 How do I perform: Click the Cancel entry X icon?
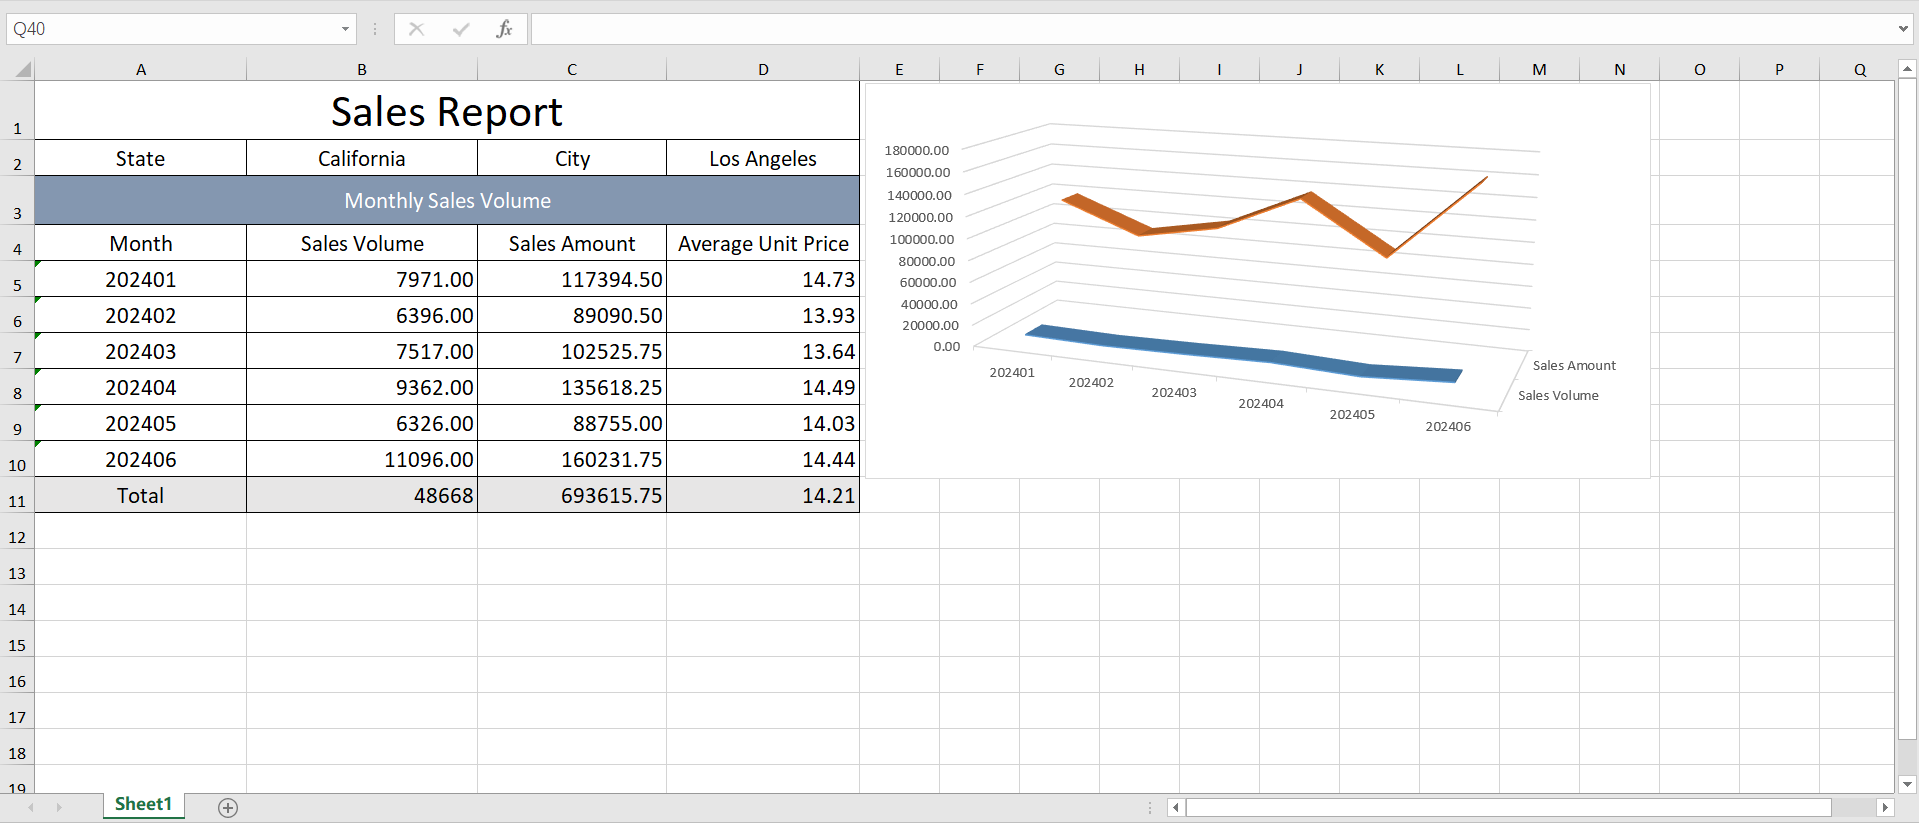[x=416, y=29]
